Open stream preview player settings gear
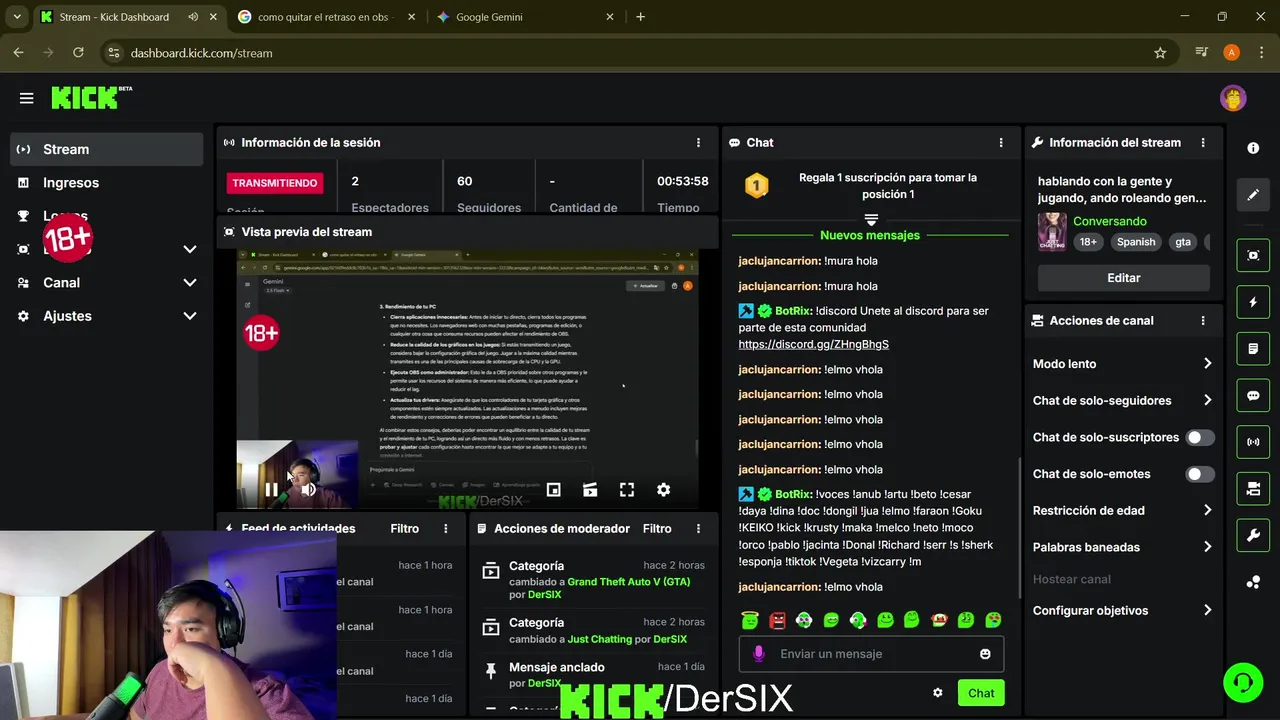The width and height of the screenshot is (1280, 720). click(663, 490)
